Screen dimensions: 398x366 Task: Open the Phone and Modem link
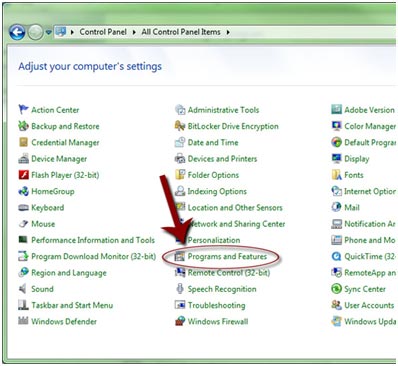pyautogui.click(x=370, y=240)
